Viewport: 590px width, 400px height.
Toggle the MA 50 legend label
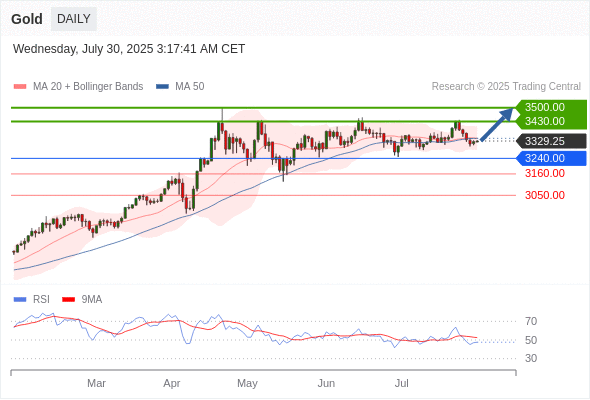(190, 87)
